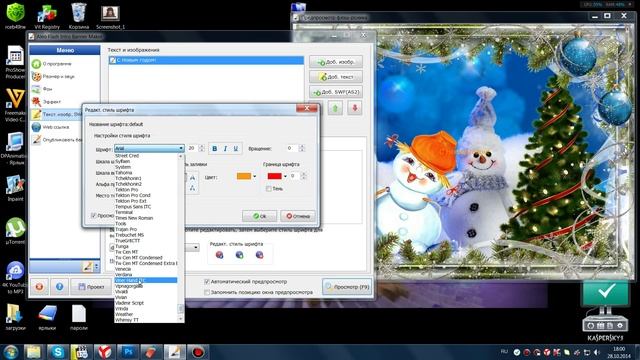Open Yandex browser from the taskbar

click(x=104, y=352)
